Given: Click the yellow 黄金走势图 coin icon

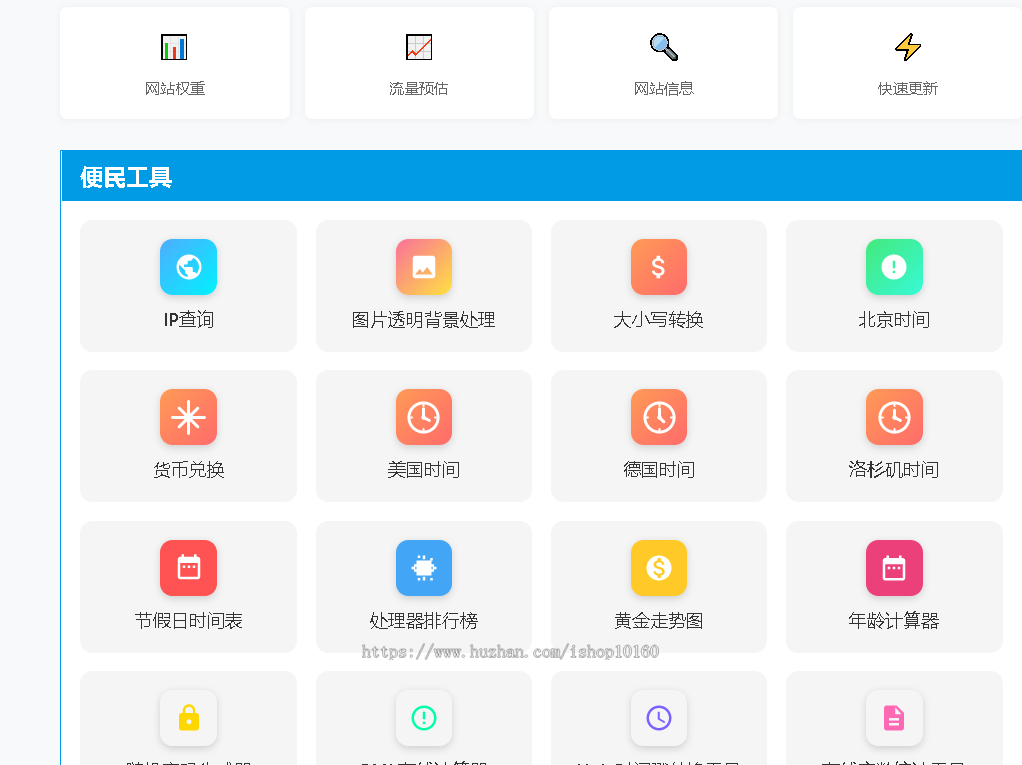Looking at the screenshot, I should (x=658, y=568).
